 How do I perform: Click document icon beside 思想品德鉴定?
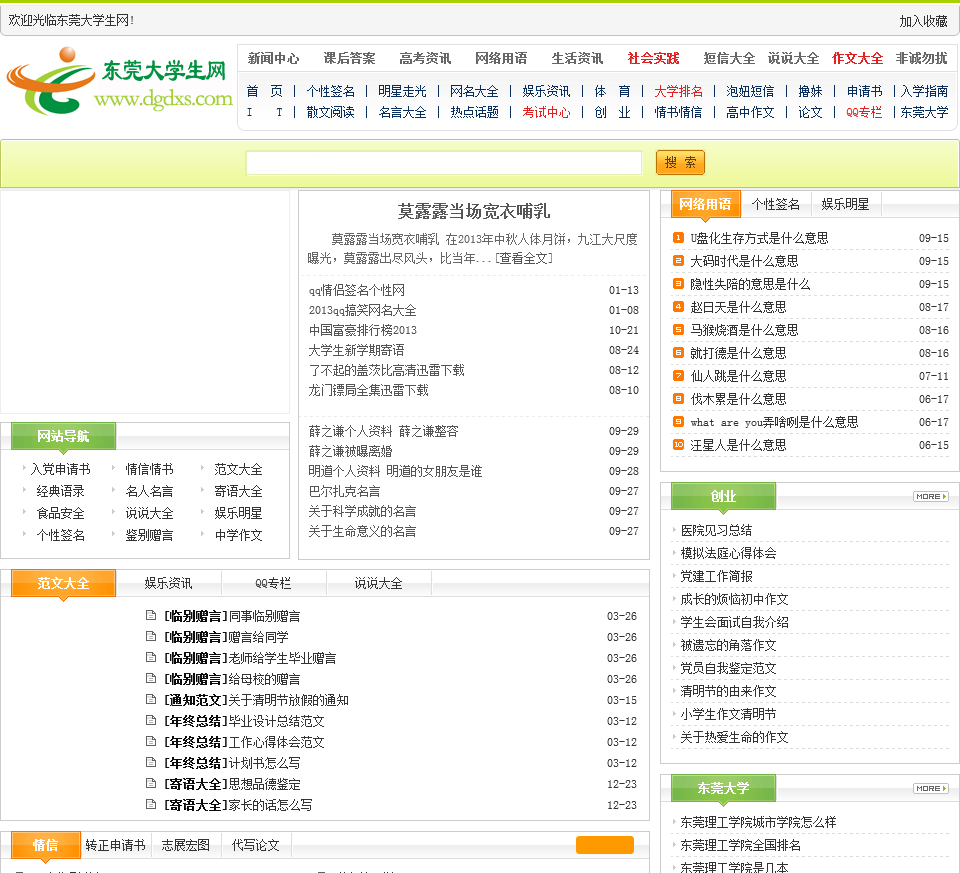pos(151,783)
